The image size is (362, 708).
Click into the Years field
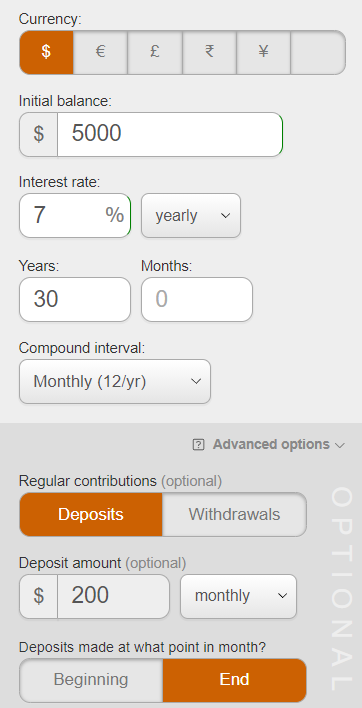point(75,299)
